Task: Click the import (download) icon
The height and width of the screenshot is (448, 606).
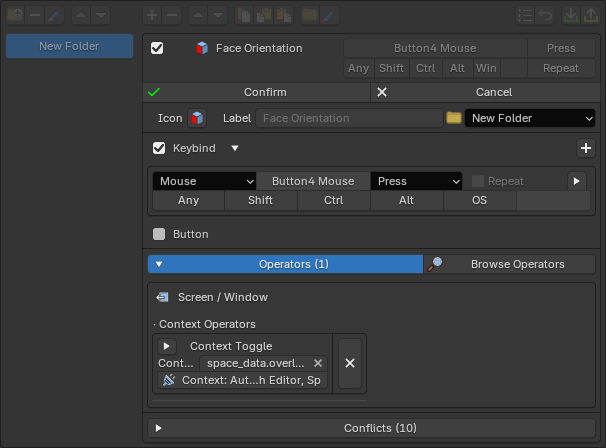Action: click(x=571, y=15)
